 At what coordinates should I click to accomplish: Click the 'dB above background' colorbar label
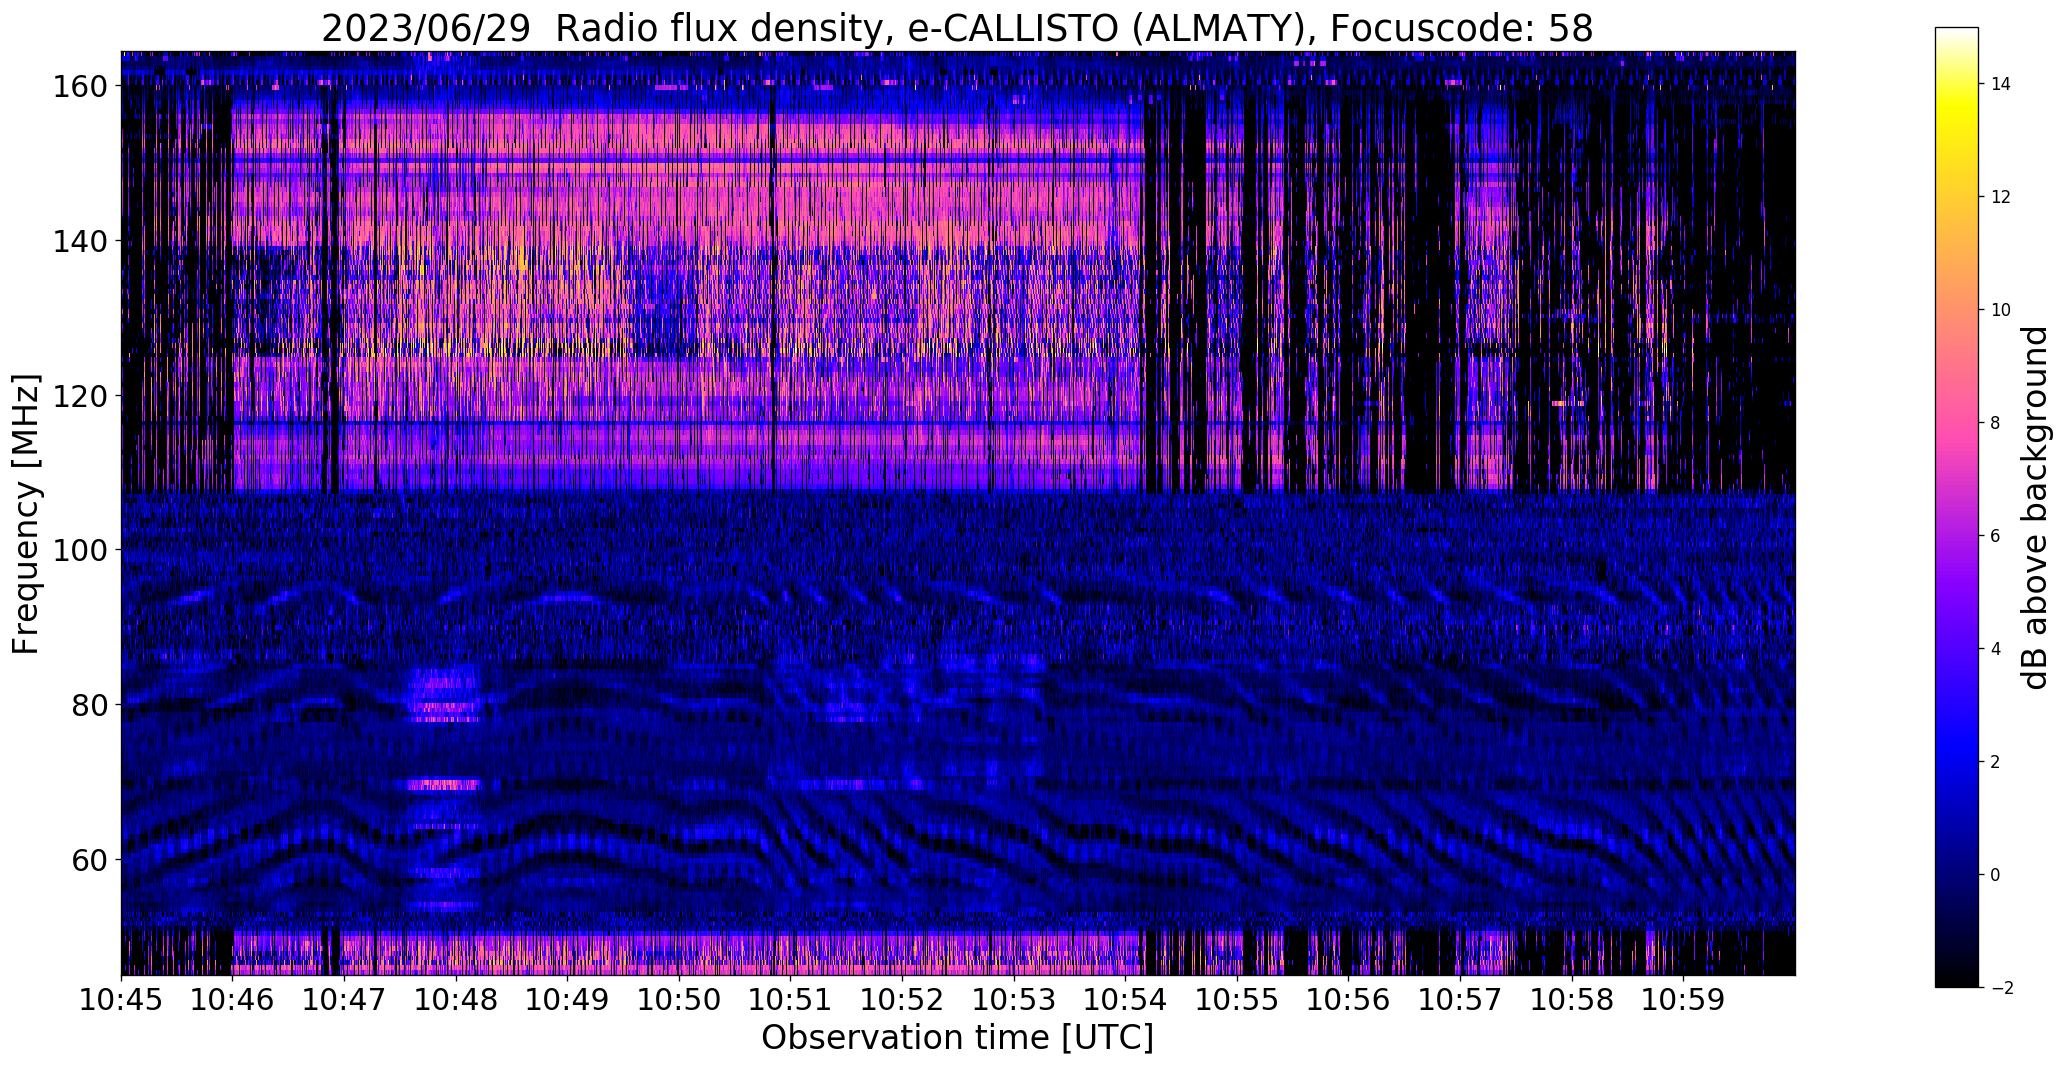pyautogui.click(x=2034, y=508)
